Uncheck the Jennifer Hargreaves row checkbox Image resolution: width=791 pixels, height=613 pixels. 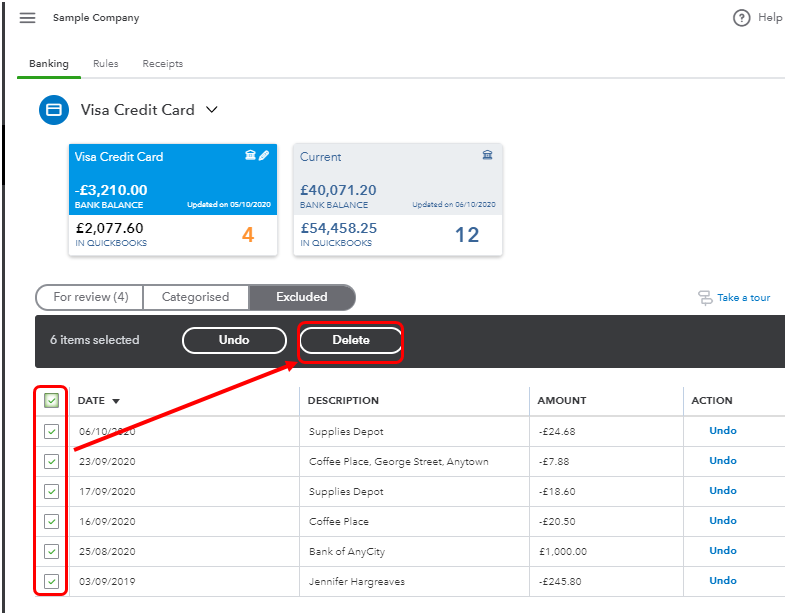click(51, 581)
